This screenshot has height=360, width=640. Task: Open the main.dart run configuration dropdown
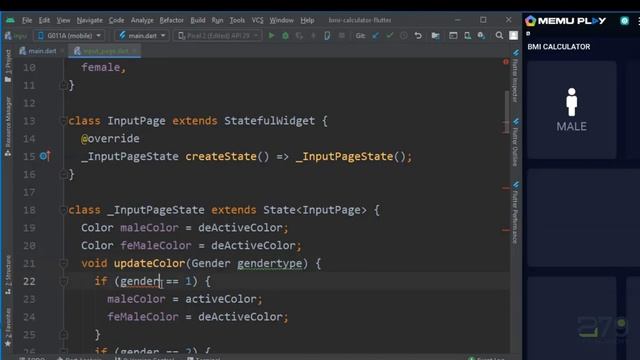(x=142, y=36)
